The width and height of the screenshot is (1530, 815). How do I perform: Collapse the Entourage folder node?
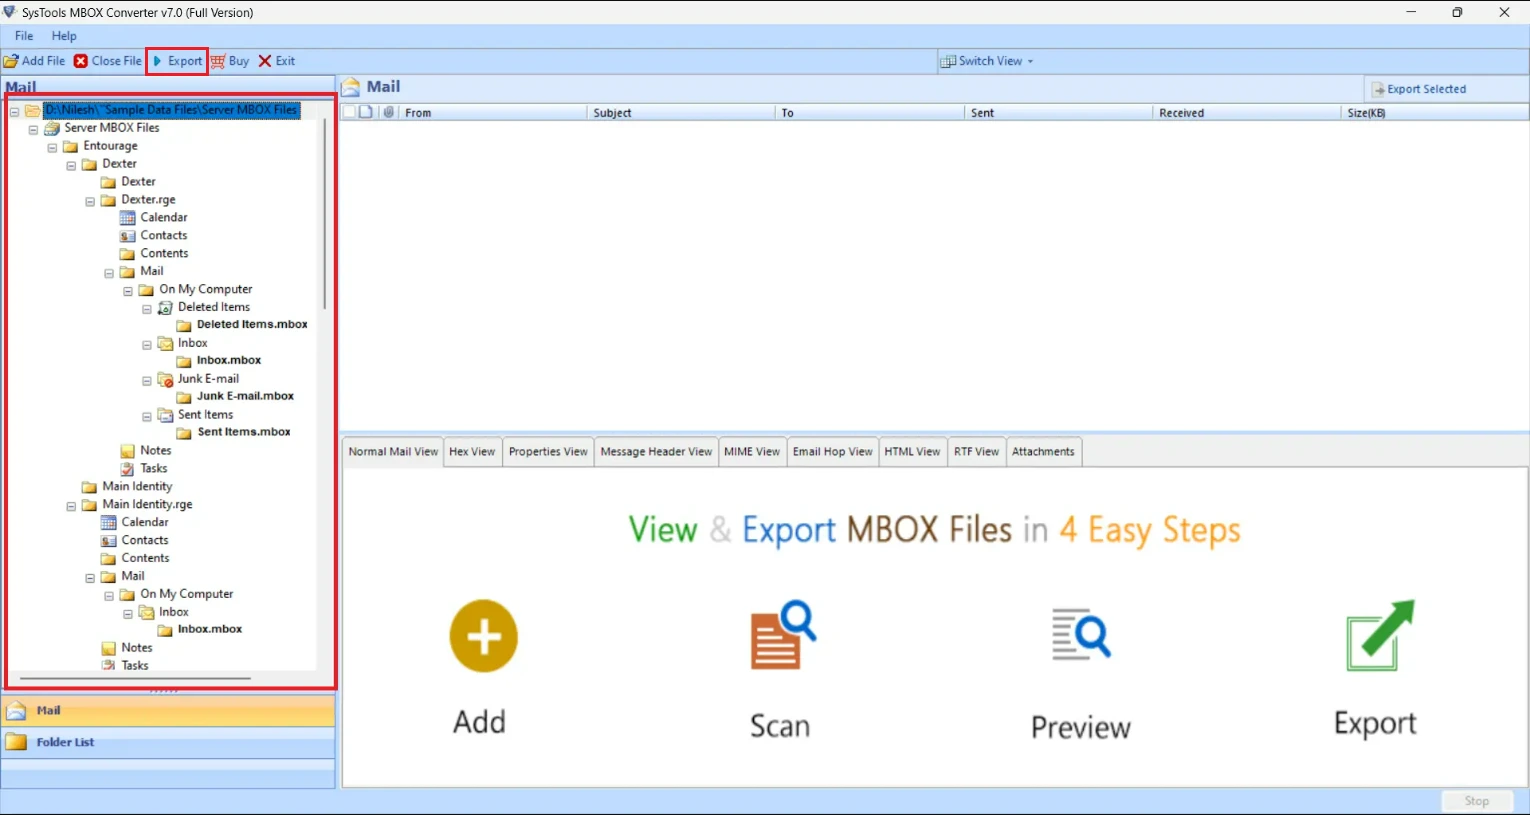52,147
